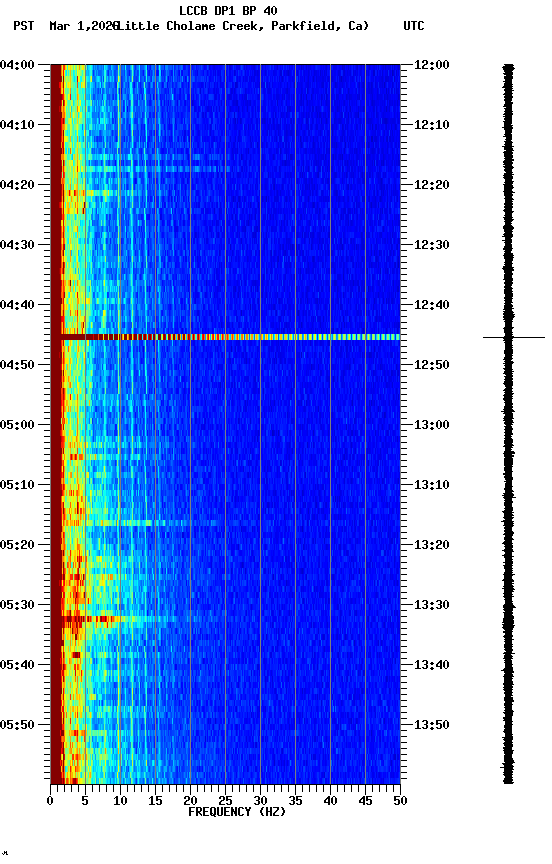The width and height of the screenshot is (552, 864).
Task: Click the 12:50 UTC time label
Action: 432,365
